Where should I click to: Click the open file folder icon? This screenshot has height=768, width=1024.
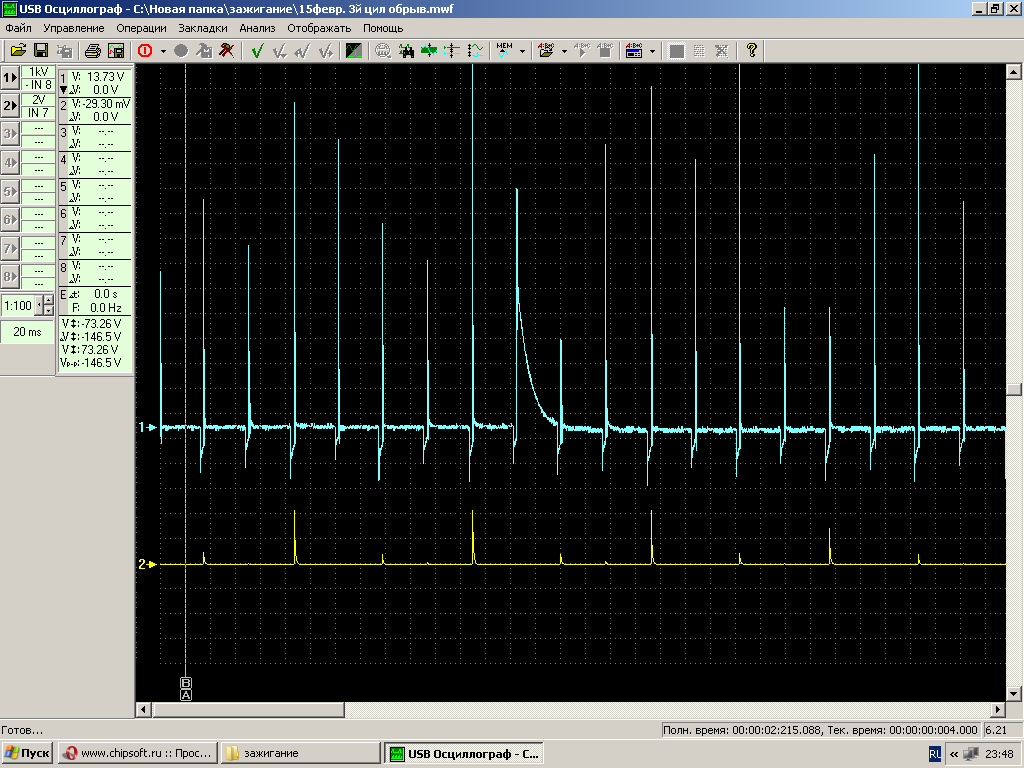tap(18, 50)
